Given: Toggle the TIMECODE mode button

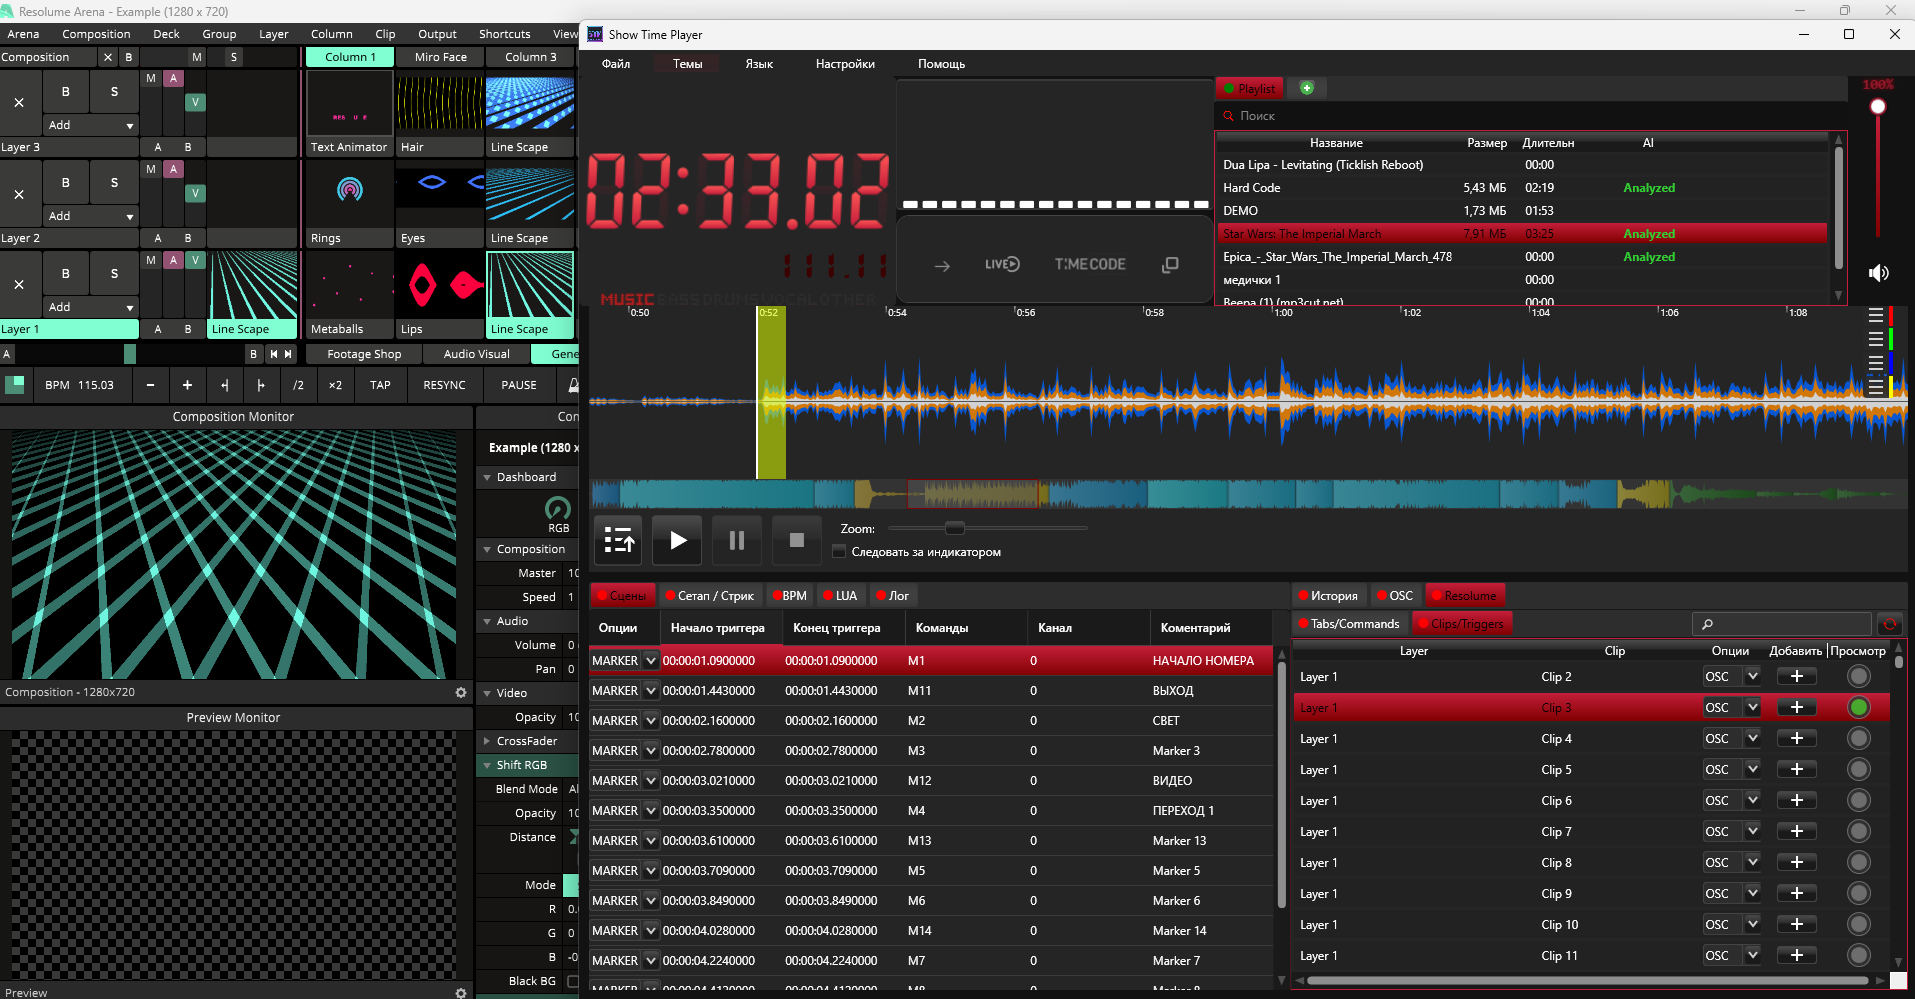Looking at the screenshot, I should tap(1090, 264).
